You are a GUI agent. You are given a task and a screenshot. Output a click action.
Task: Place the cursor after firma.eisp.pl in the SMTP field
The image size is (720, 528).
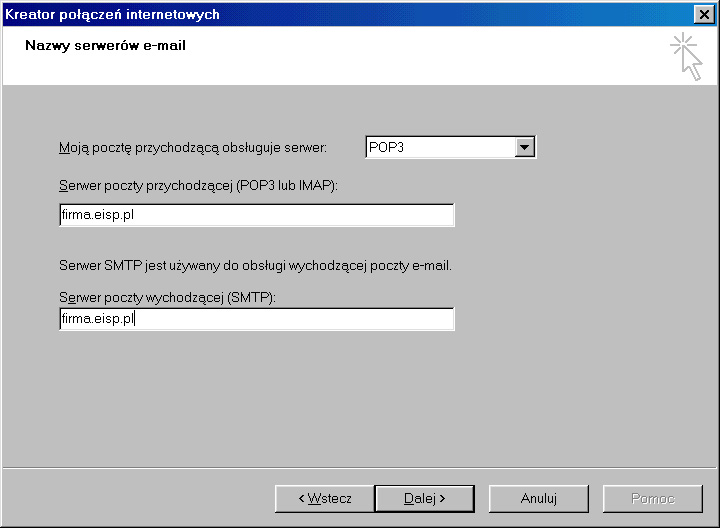136,319
